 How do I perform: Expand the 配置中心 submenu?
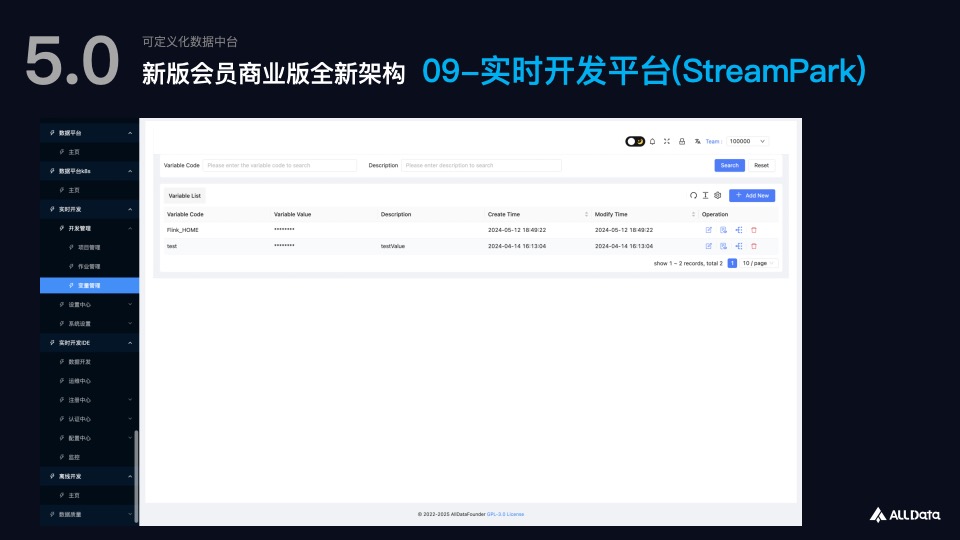click(89, 438)
